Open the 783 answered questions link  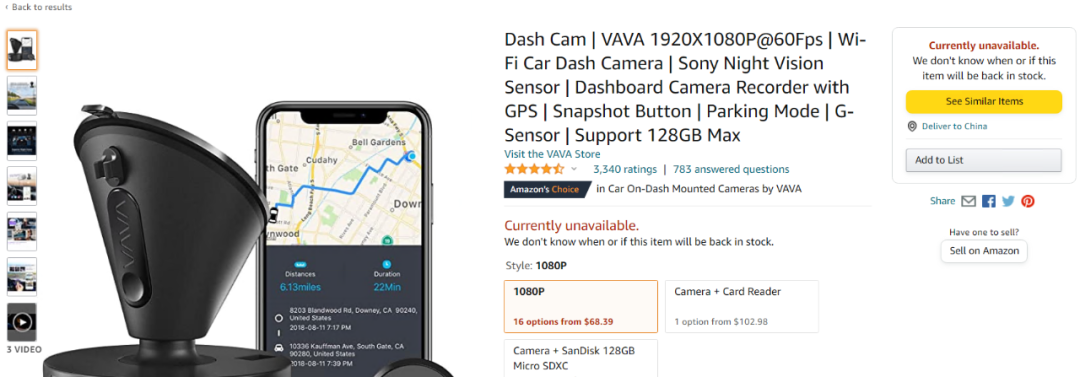[731, 169]
